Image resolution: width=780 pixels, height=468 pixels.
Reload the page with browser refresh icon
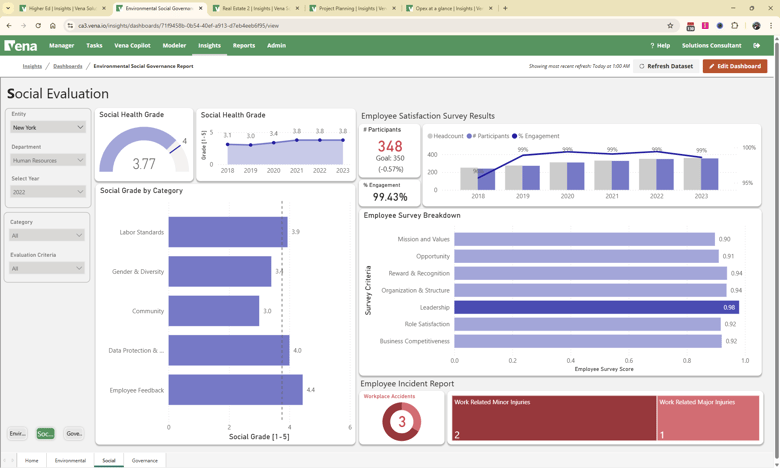pyautogui.click(x=38, y=26)
